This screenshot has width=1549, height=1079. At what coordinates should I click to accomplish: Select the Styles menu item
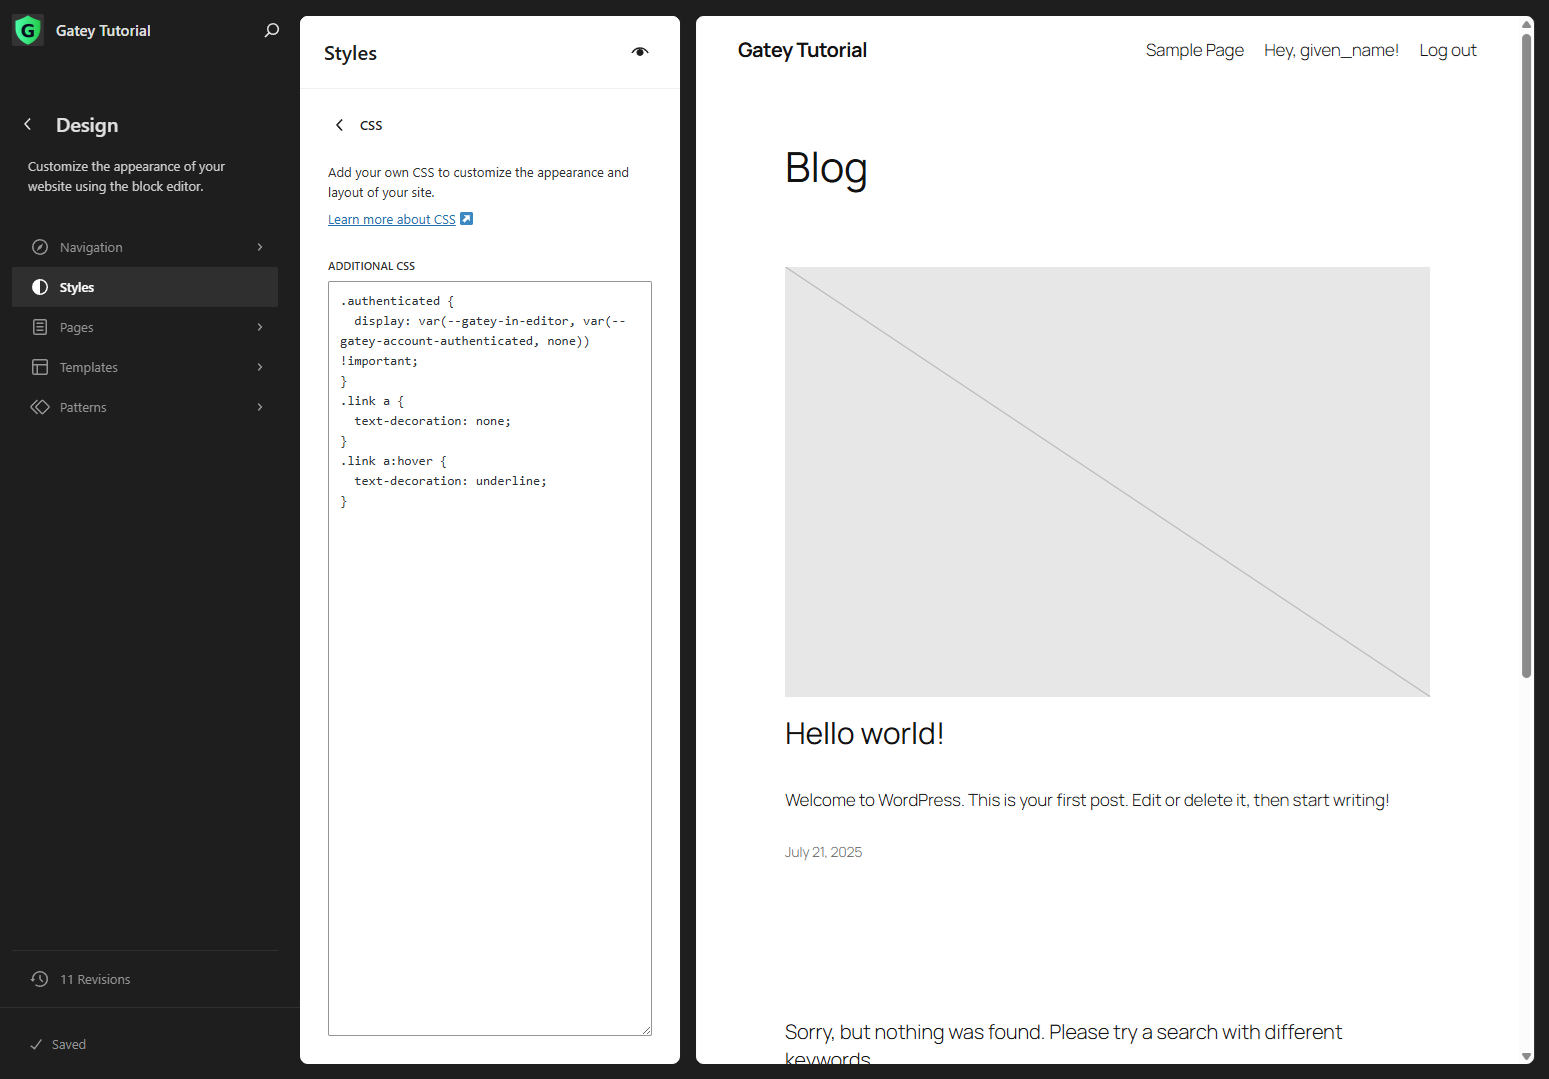coord(145,287)
